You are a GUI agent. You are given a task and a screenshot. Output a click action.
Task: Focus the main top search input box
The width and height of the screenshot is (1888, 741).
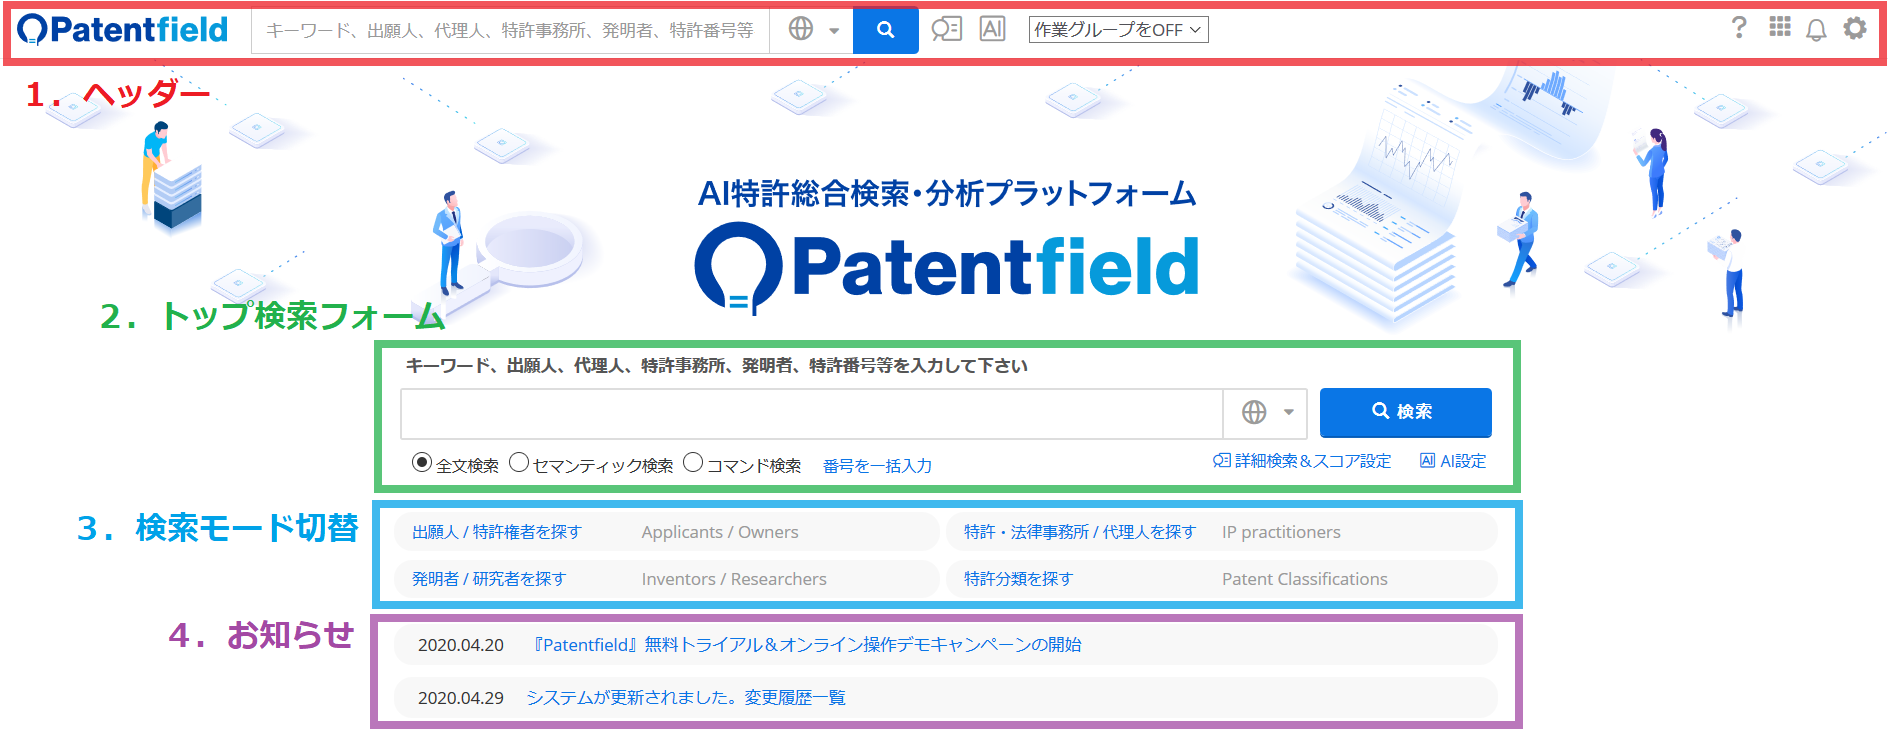click(812, 413)
